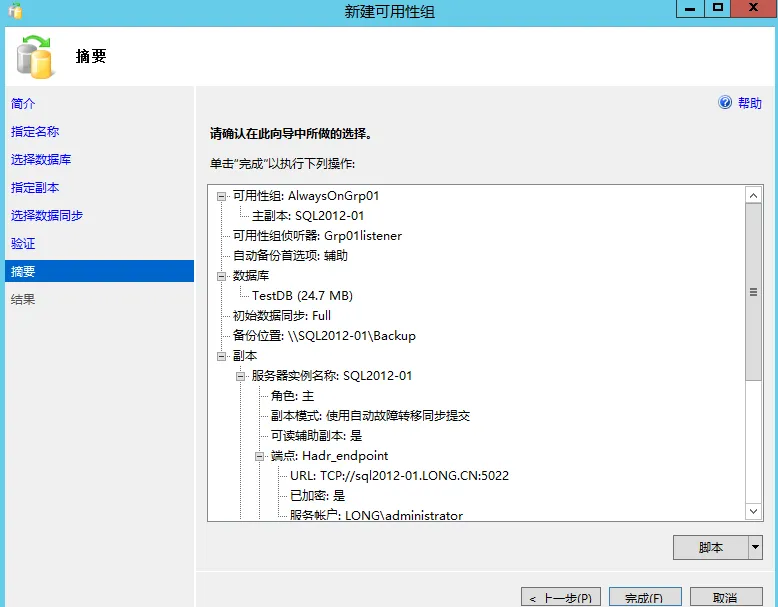Collapse the 服务器实例名称: SQL2012-01 node
Viewport: 778px width, 607px height.
point(240,376)
